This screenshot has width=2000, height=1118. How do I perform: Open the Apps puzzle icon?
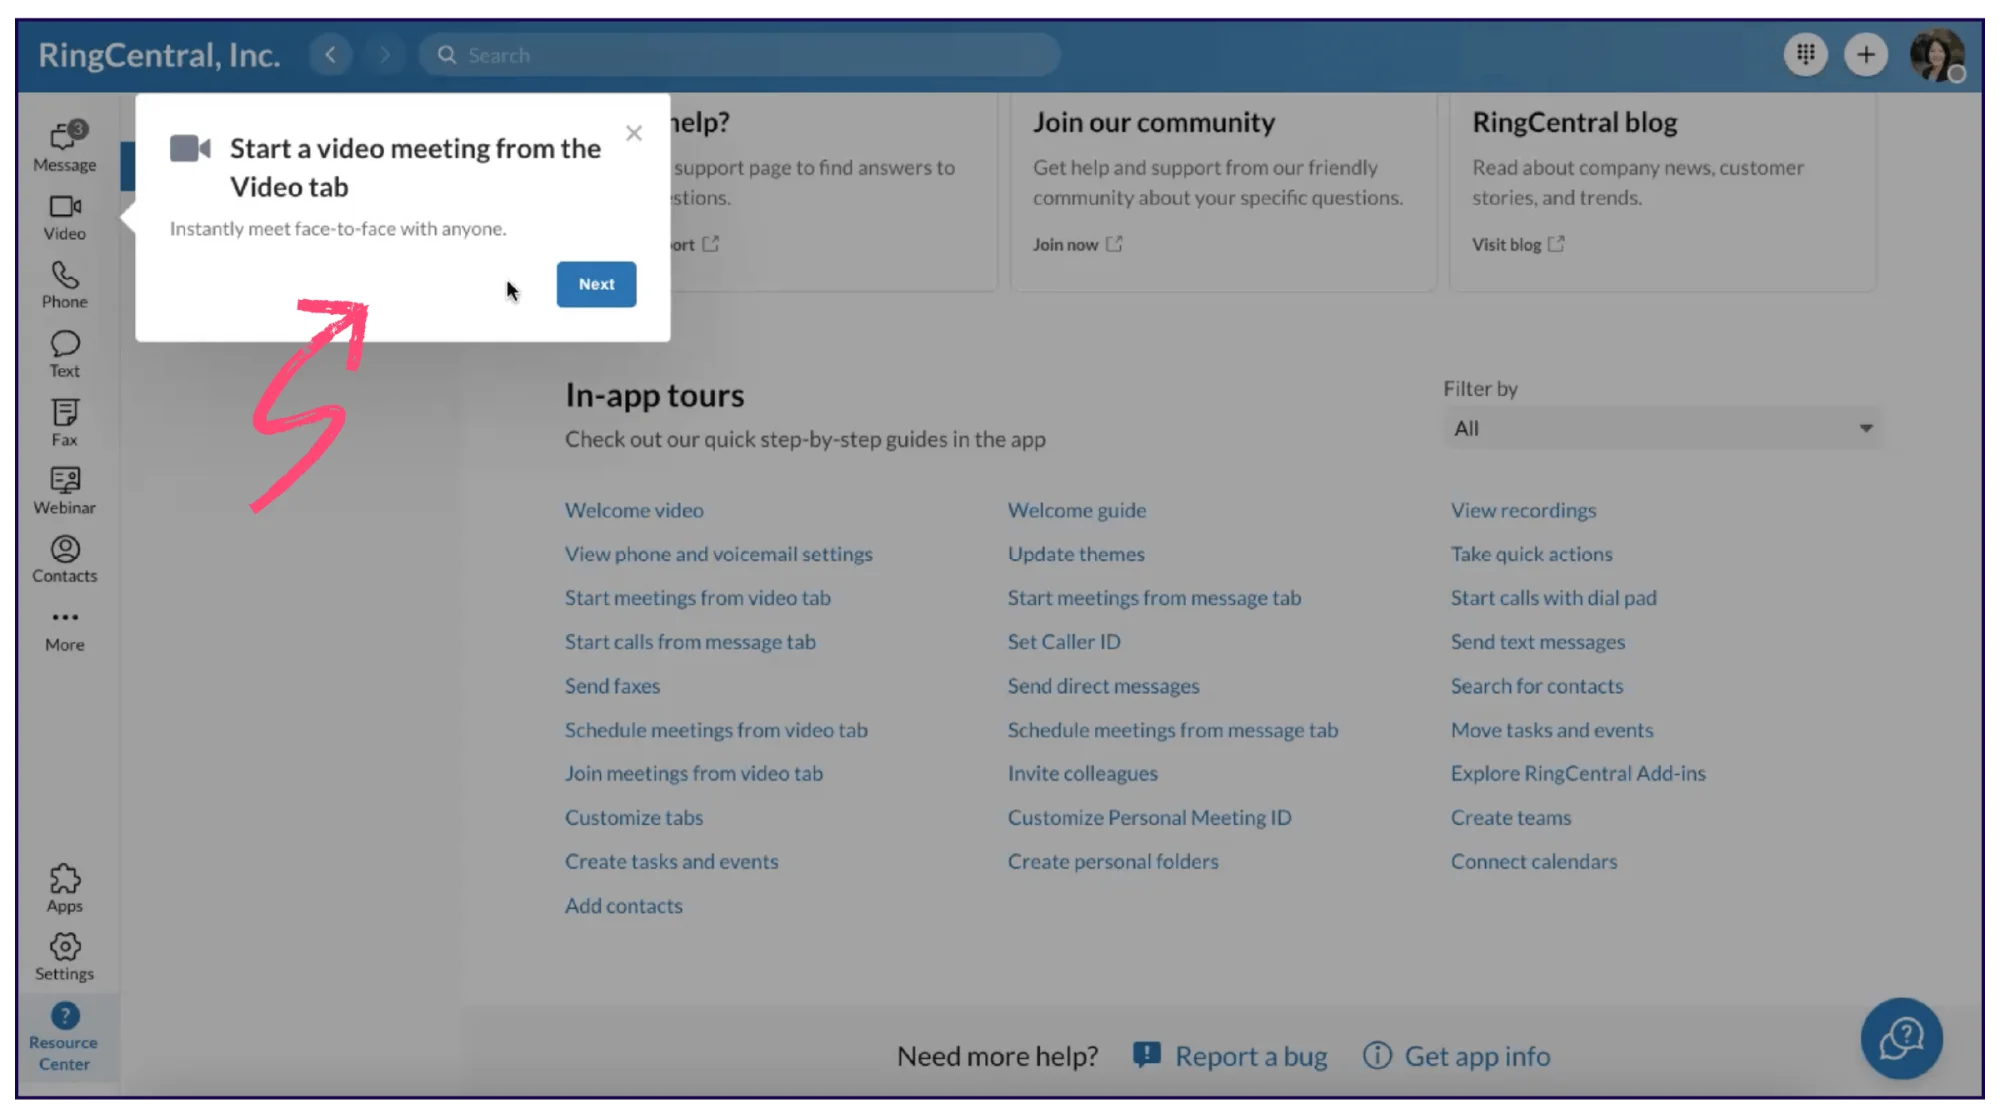pyautogui.click(x=65, y=888)
